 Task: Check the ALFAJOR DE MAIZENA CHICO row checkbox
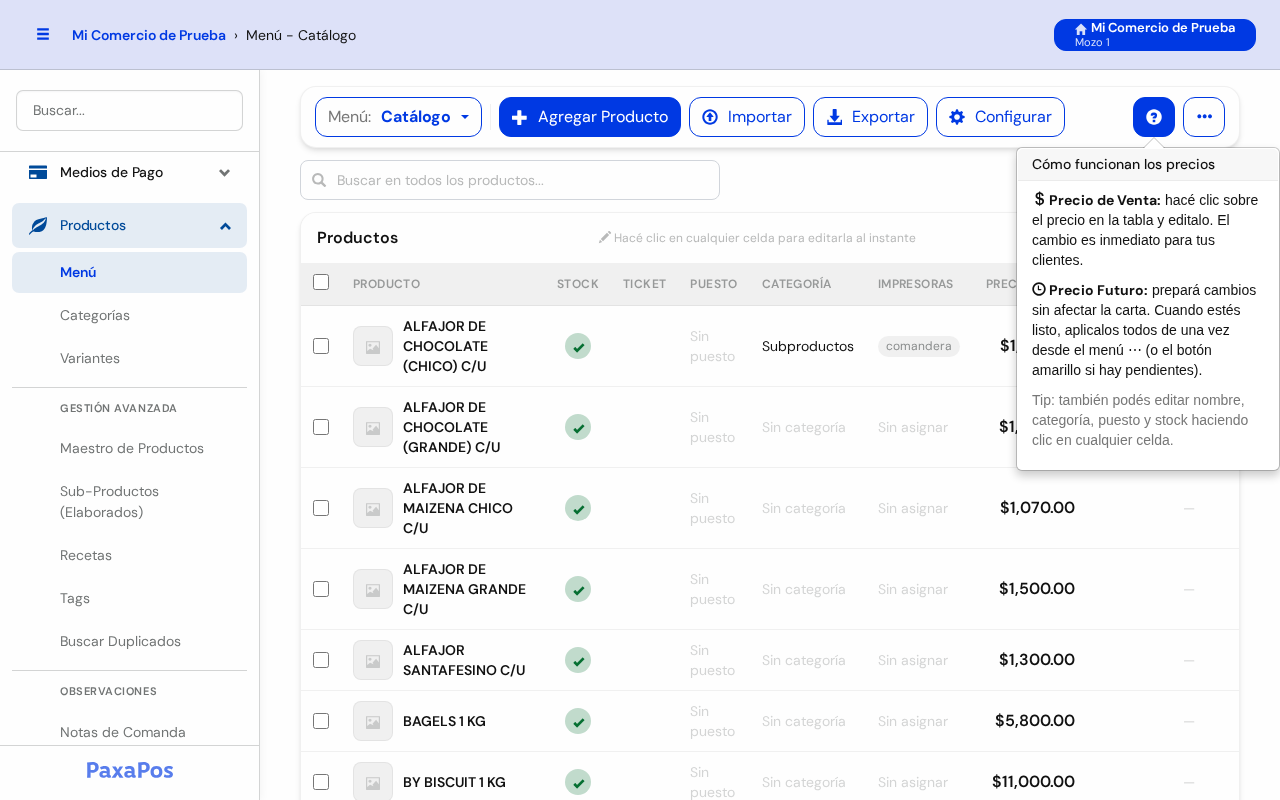click(321, 508)
